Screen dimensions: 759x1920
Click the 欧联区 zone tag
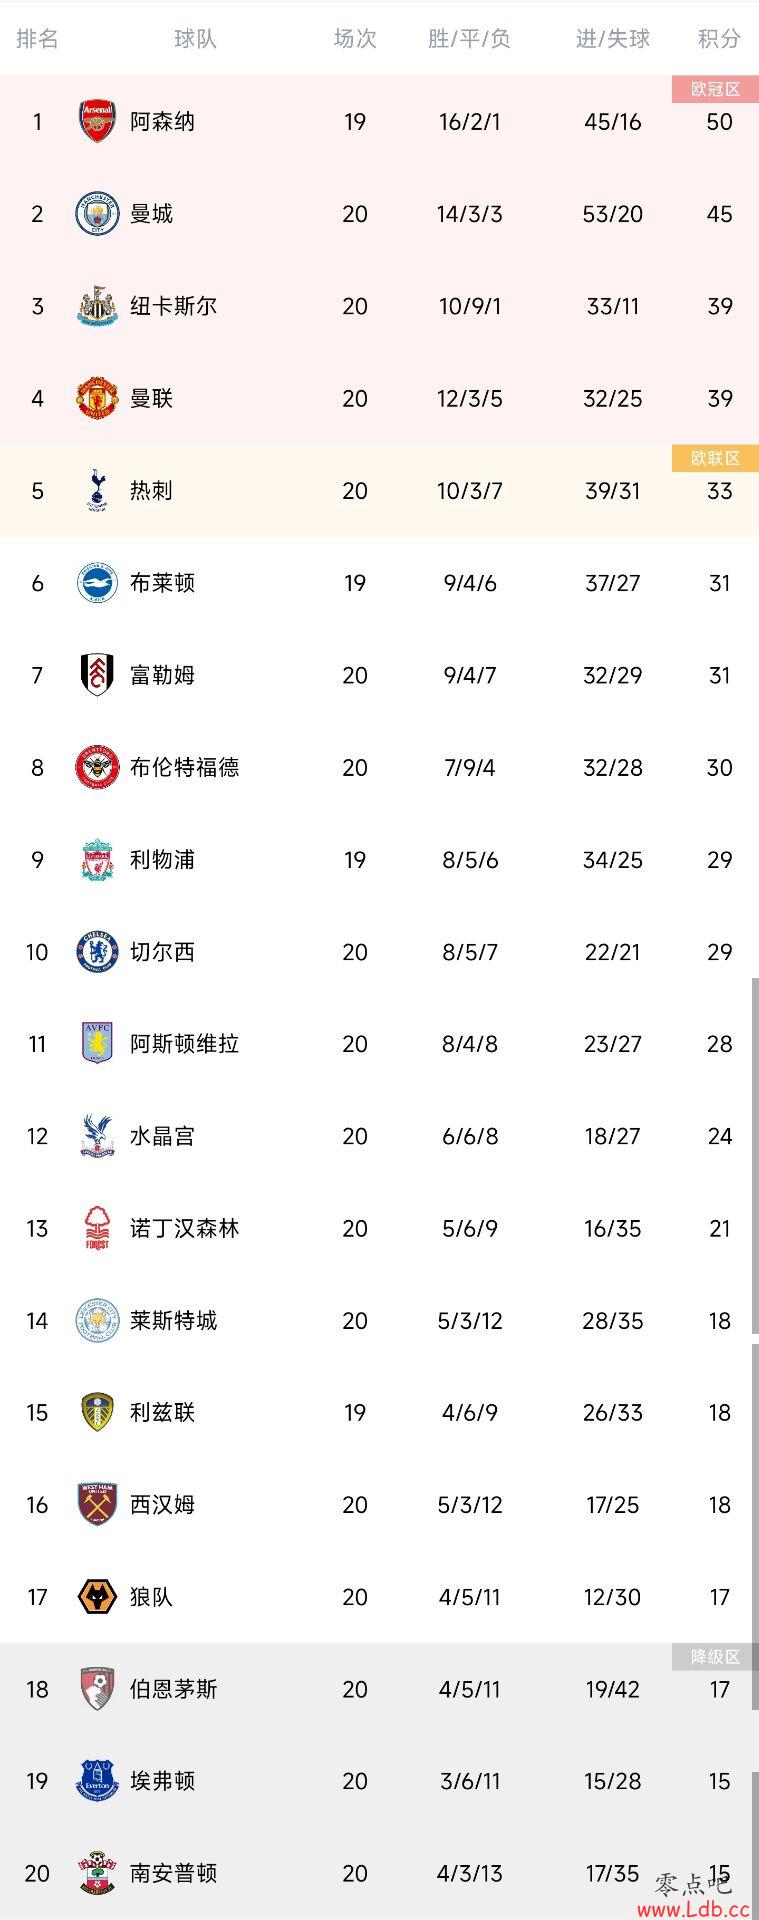tap(715, 458)
